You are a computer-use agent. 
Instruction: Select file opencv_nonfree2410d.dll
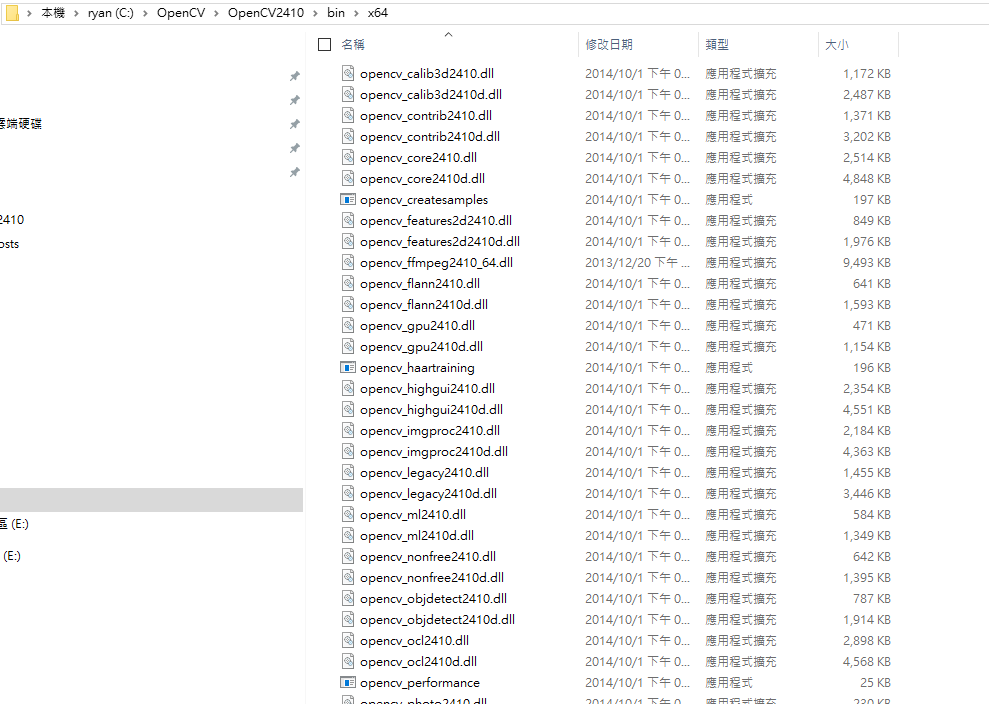[432, 577]
